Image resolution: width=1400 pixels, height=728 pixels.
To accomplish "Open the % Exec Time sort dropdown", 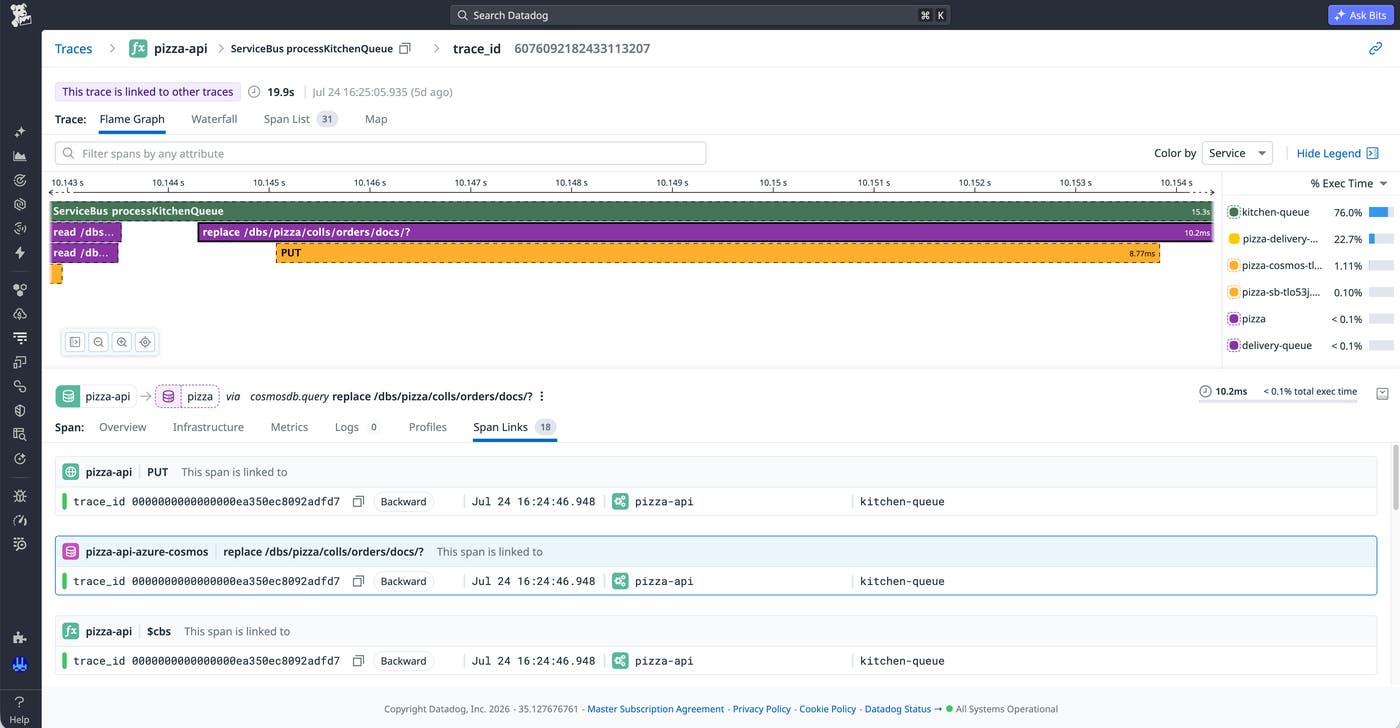I will tap(1349, 183).
